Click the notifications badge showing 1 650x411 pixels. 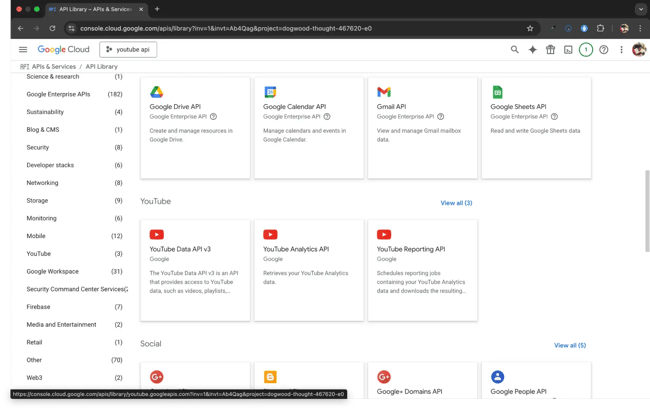click(x=586, y=49)
